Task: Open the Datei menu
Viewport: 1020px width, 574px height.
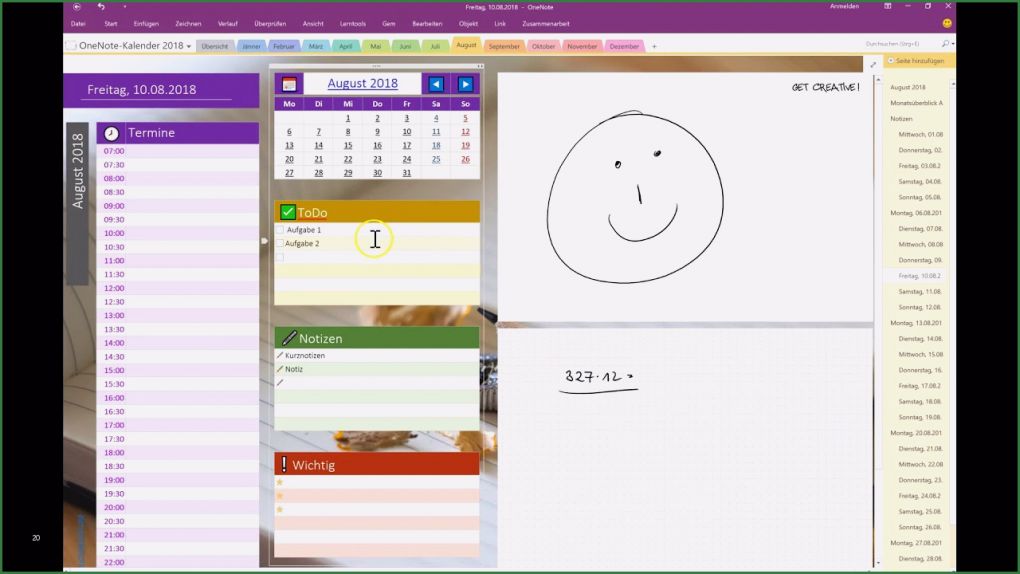Action: click(x=78, y=23)
